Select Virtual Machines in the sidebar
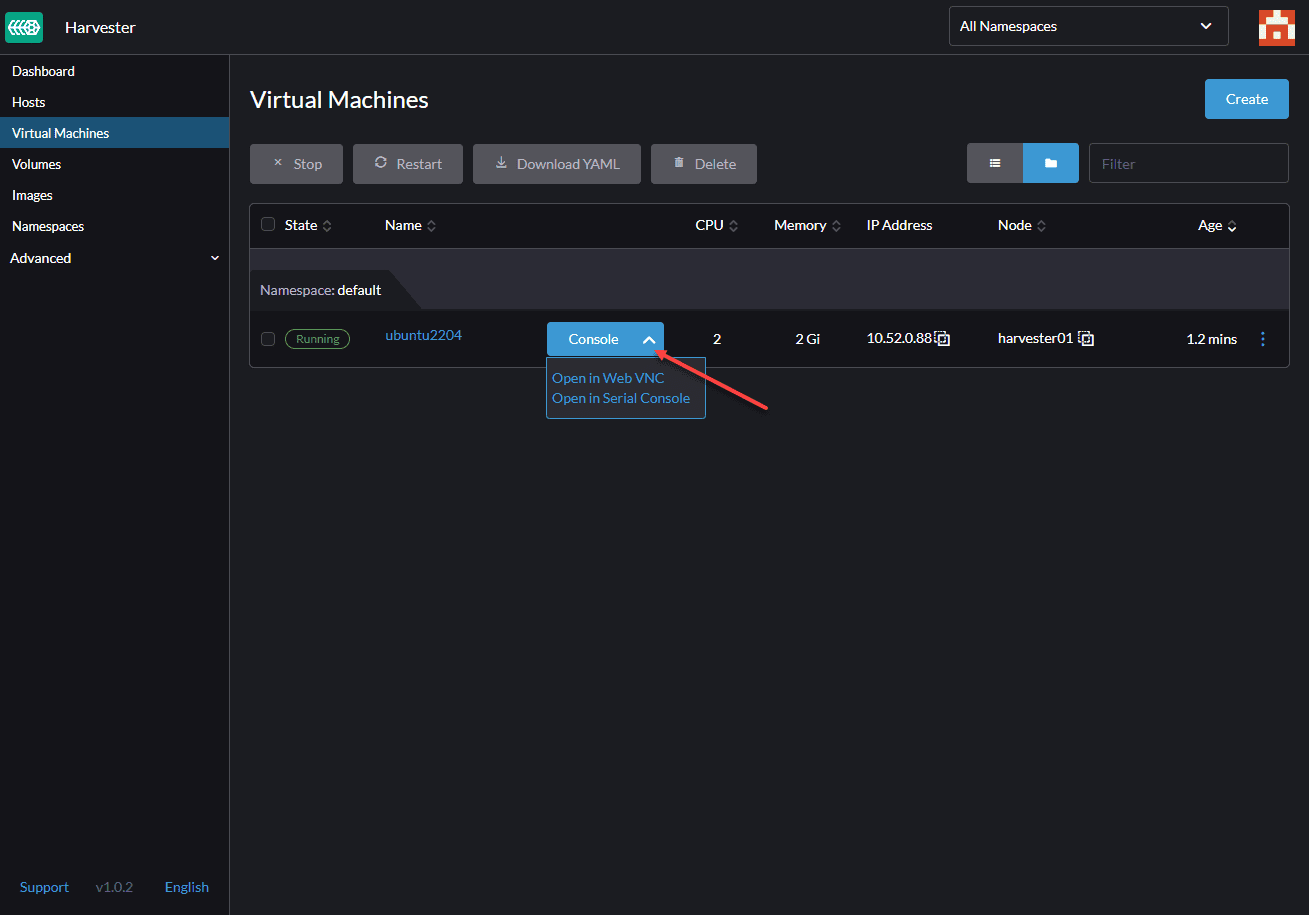1309x915 pixels. (114, 133)
